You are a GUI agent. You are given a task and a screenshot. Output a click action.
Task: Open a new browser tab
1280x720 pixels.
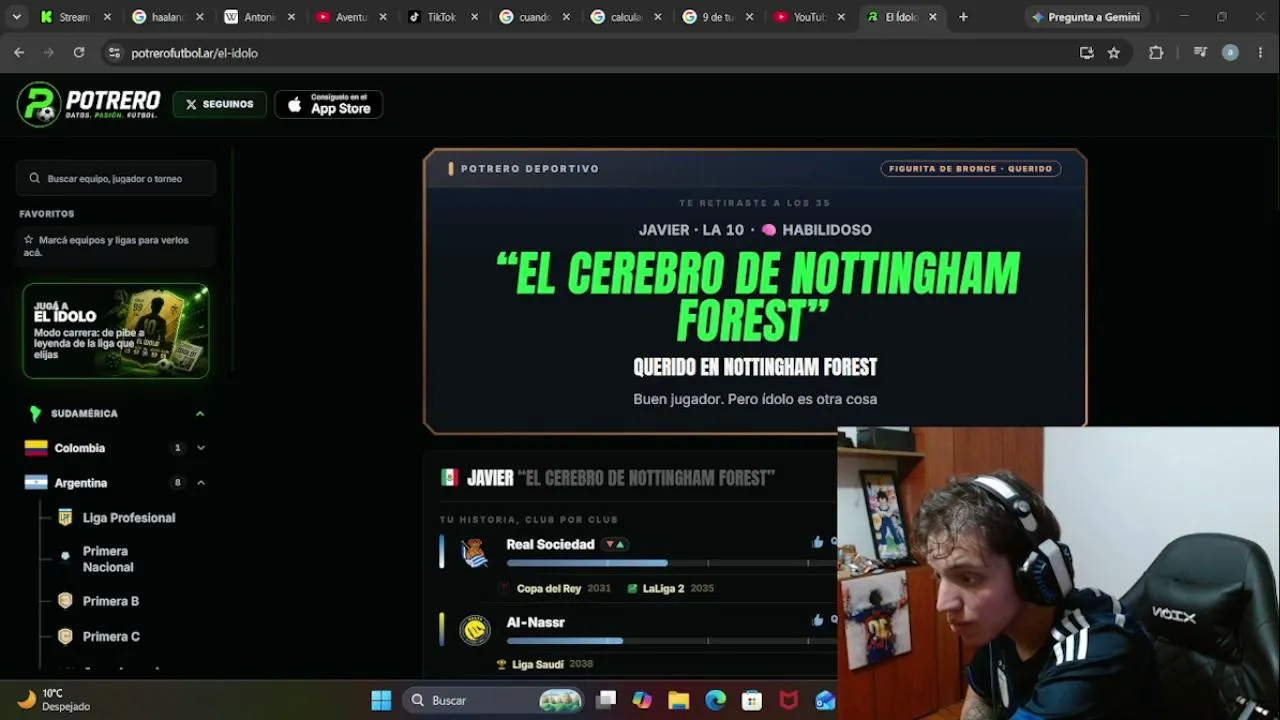[x=963, y=17]
